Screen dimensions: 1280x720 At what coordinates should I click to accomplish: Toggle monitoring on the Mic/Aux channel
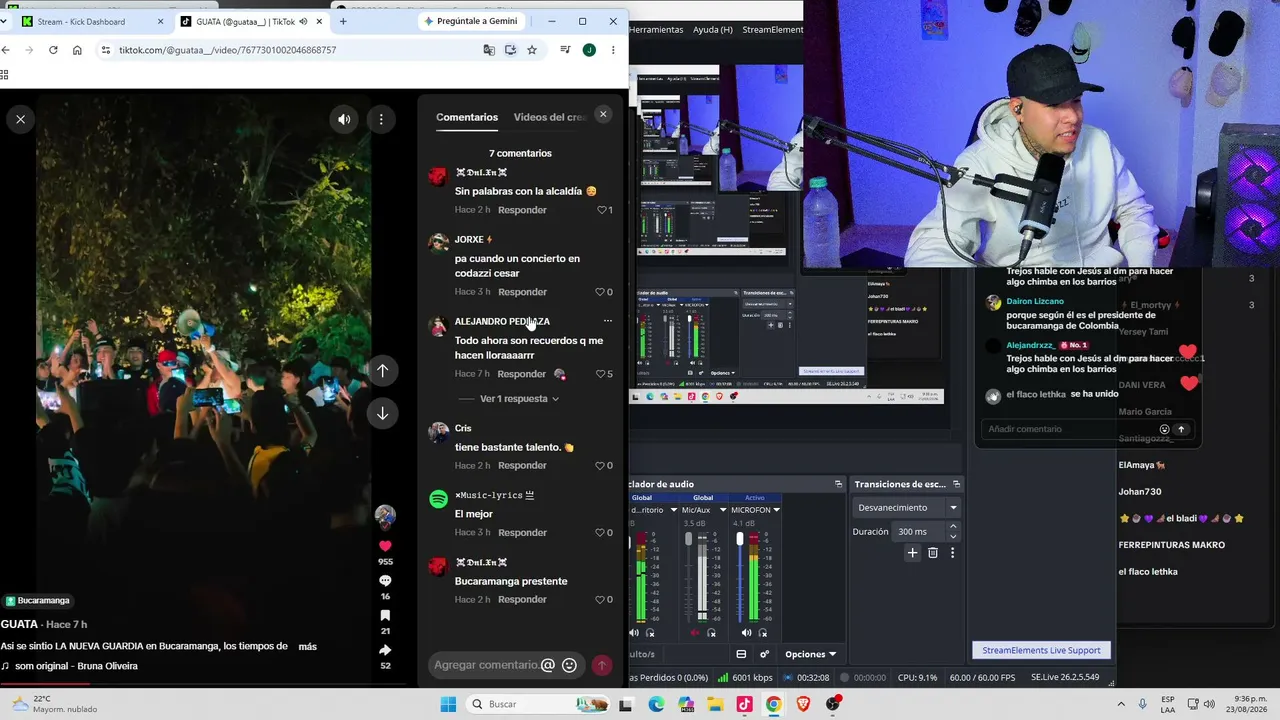coord(712,633)
